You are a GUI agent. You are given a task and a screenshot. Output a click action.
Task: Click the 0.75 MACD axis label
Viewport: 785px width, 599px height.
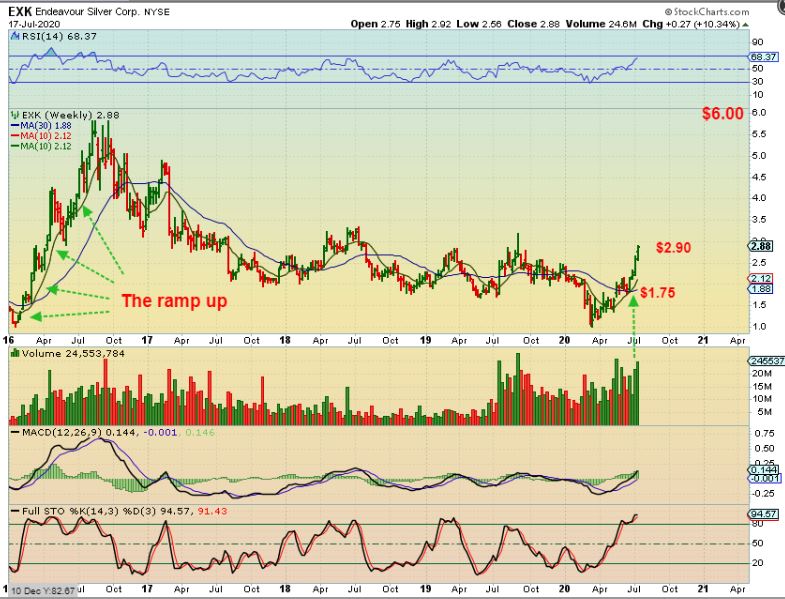[x=764, y=434]
